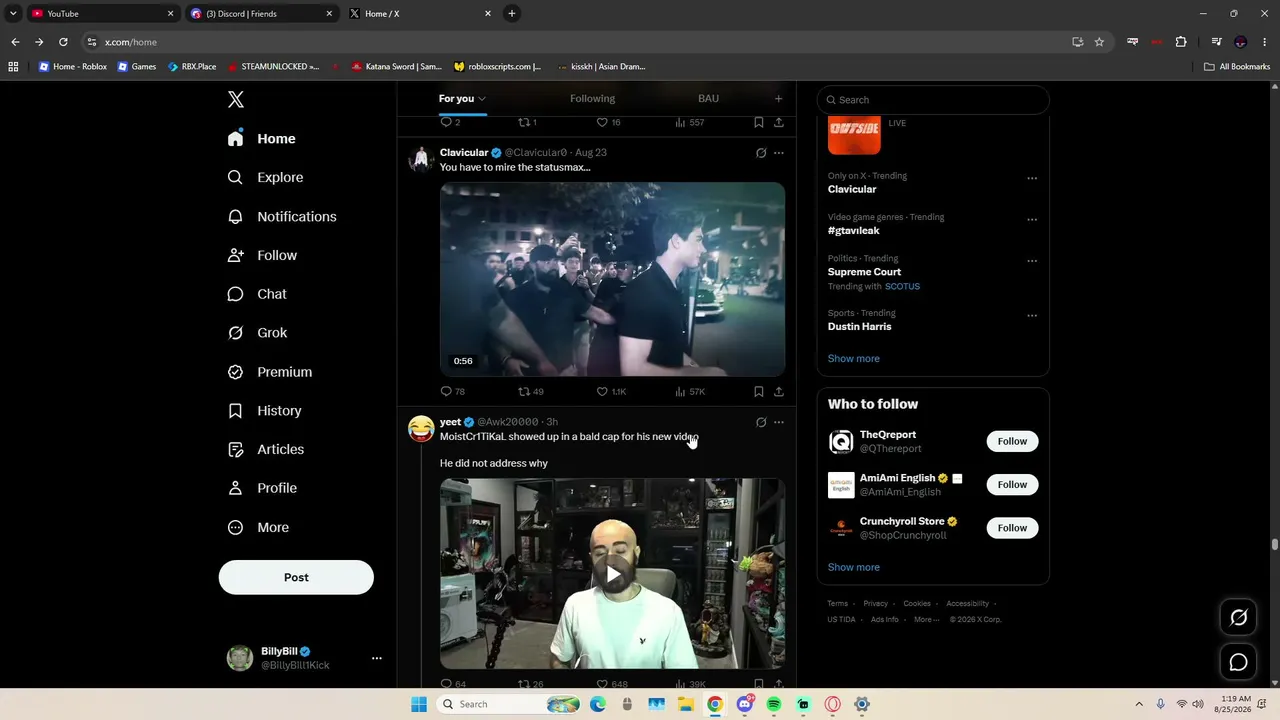Reload the page in Chrome
The width and height of the screenshot is (1280, 720).
(x=63, y=42)
